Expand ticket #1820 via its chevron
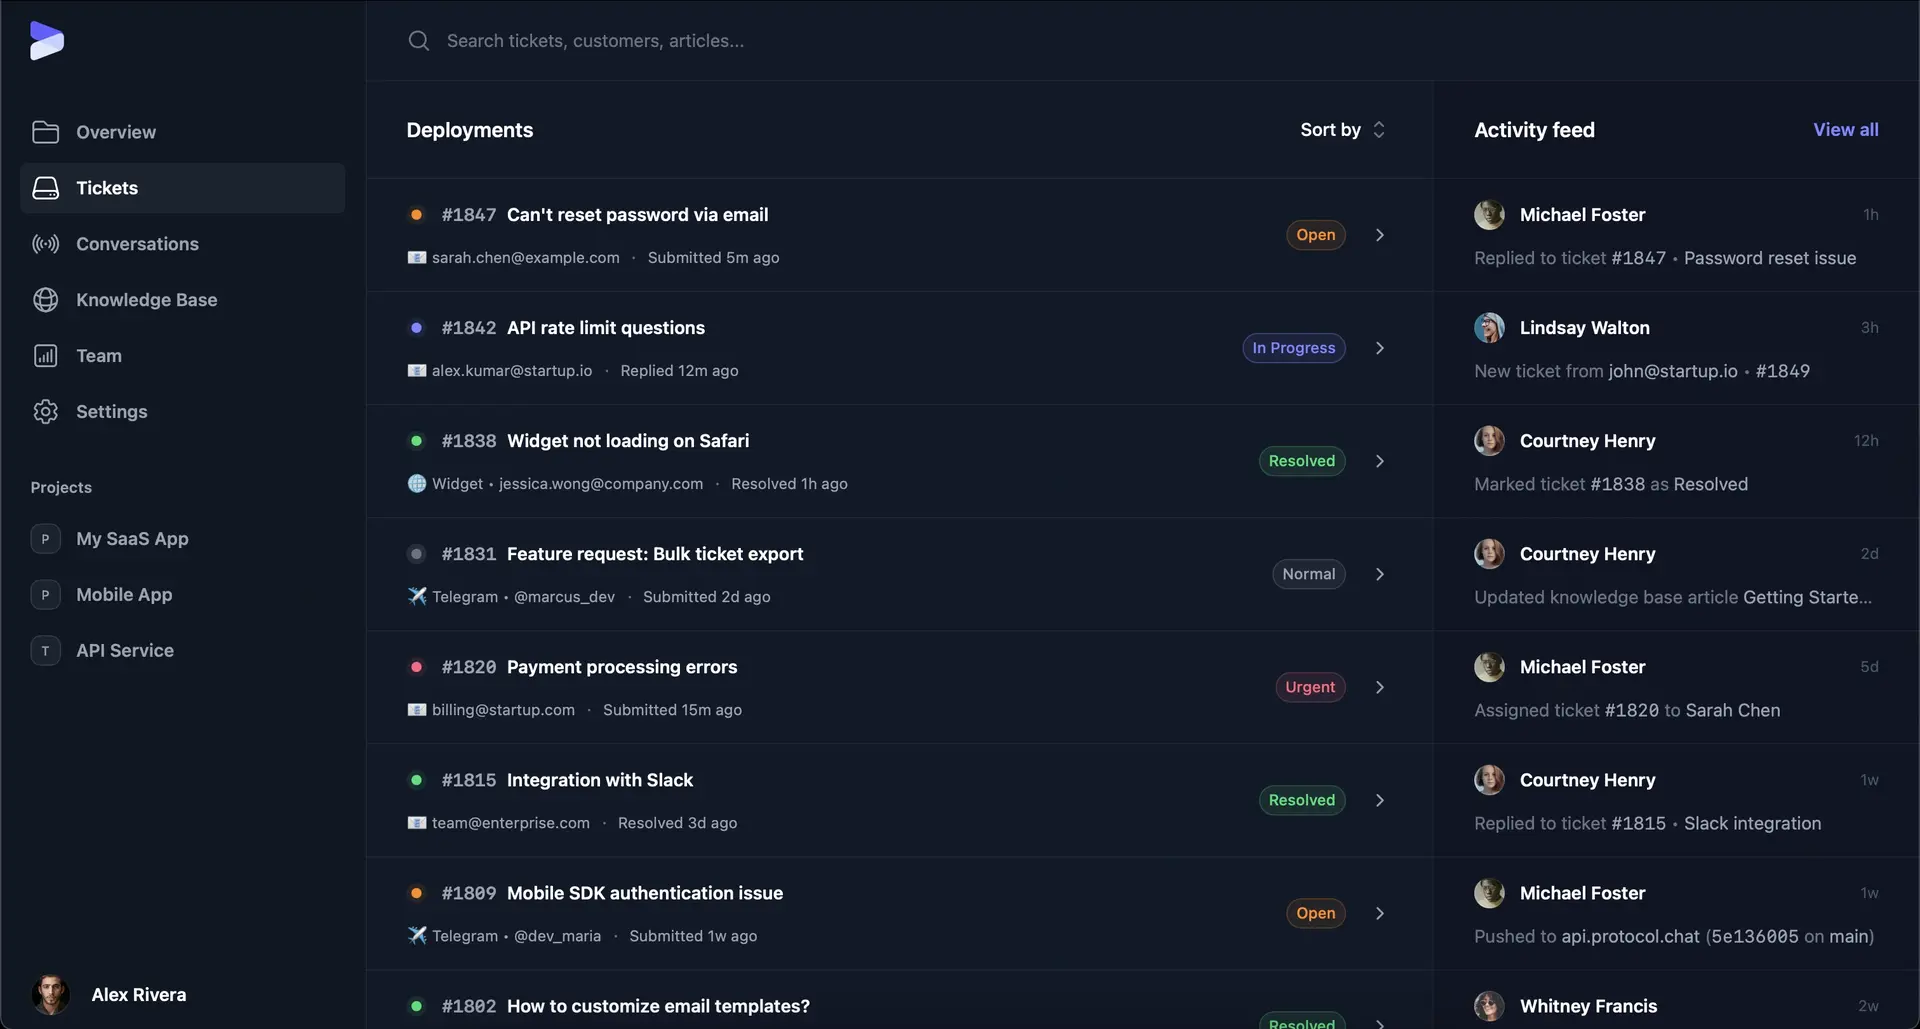Screen dimensions: 1920x1029 pyautogui.click(x=1380, y=686)
